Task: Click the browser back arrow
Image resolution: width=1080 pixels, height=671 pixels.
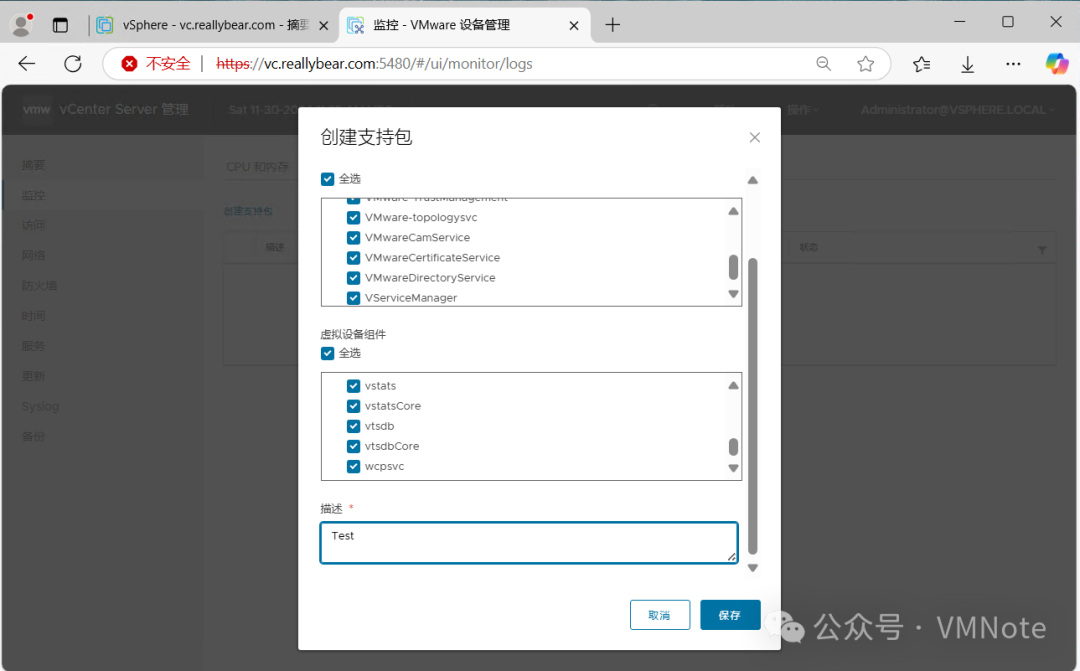Action: (x=27, y=64)
